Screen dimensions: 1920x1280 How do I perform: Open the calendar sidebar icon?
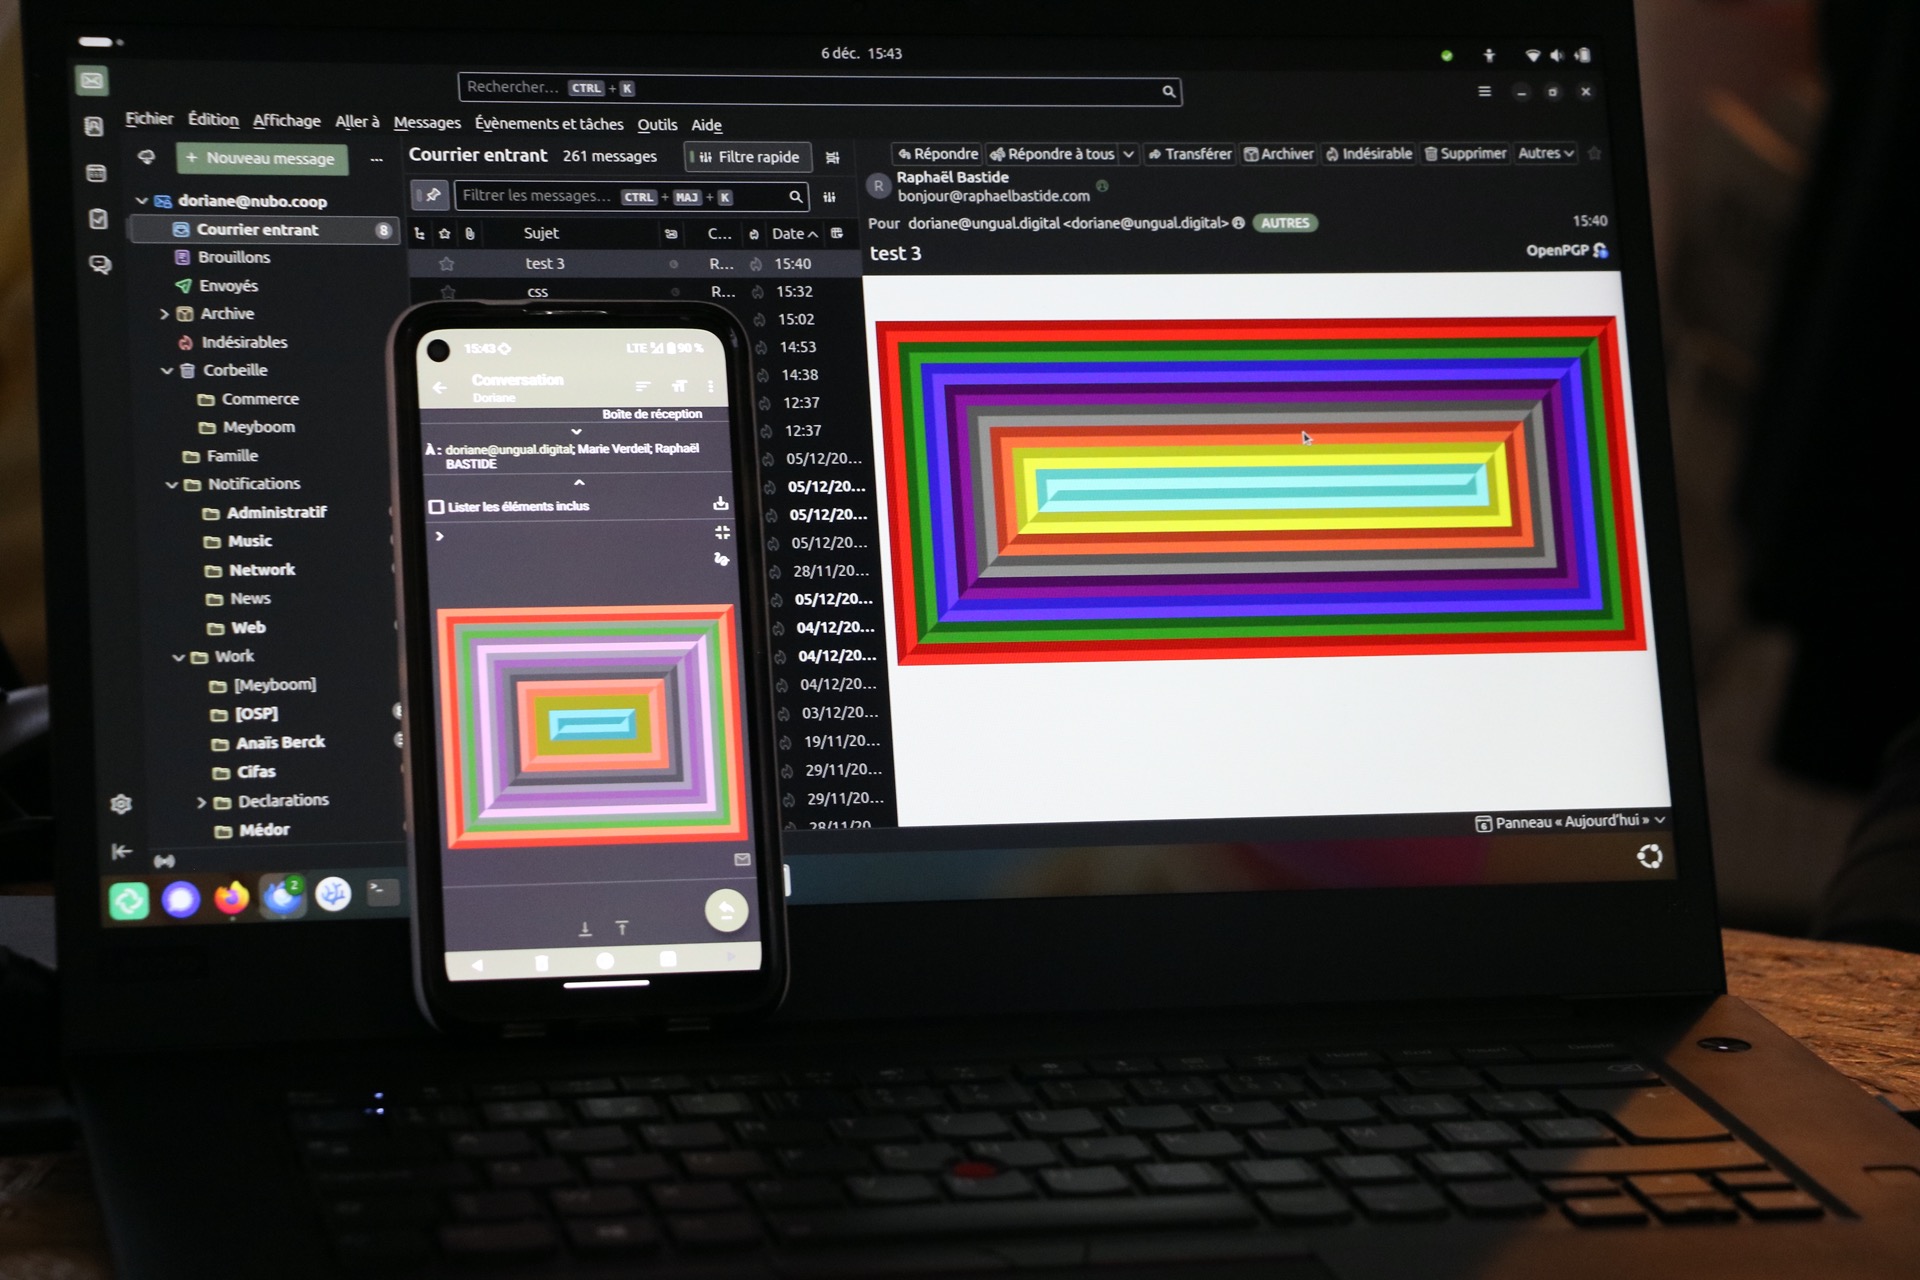coord(96,173)
